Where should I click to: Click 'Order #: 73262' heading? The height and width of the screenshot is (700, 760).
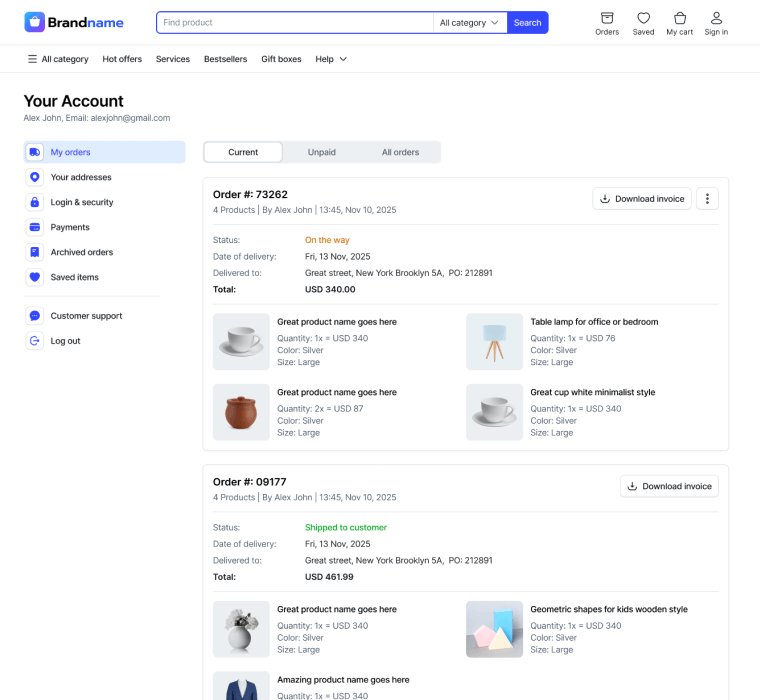(250, 194)
